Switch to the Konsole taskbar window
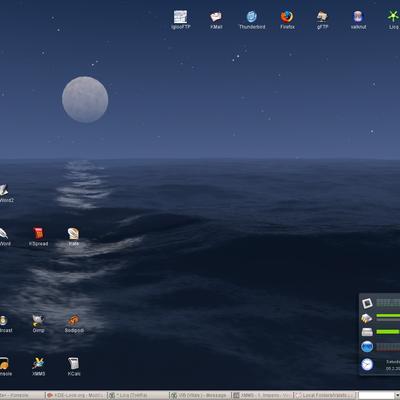This screenshot has height=400, width=400. click(x=21, y=395)
